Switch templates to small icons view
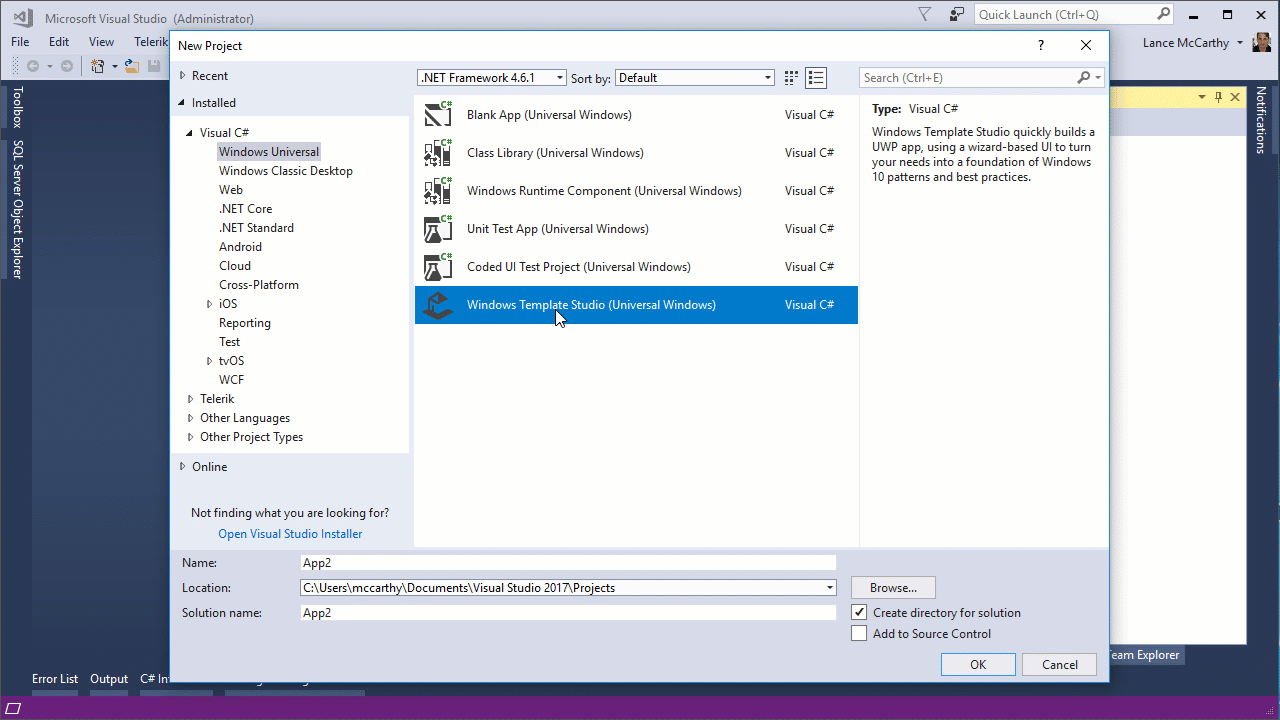 (x=791, y=78)
